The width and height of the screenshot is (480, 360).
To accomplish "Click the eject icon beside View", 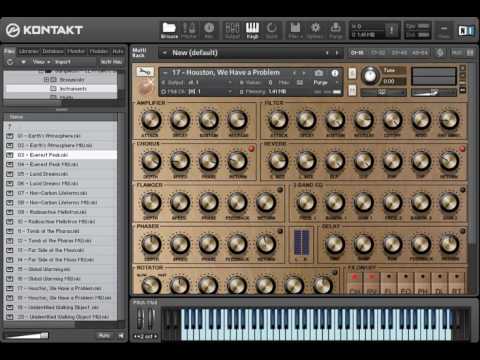I will 23,62.
